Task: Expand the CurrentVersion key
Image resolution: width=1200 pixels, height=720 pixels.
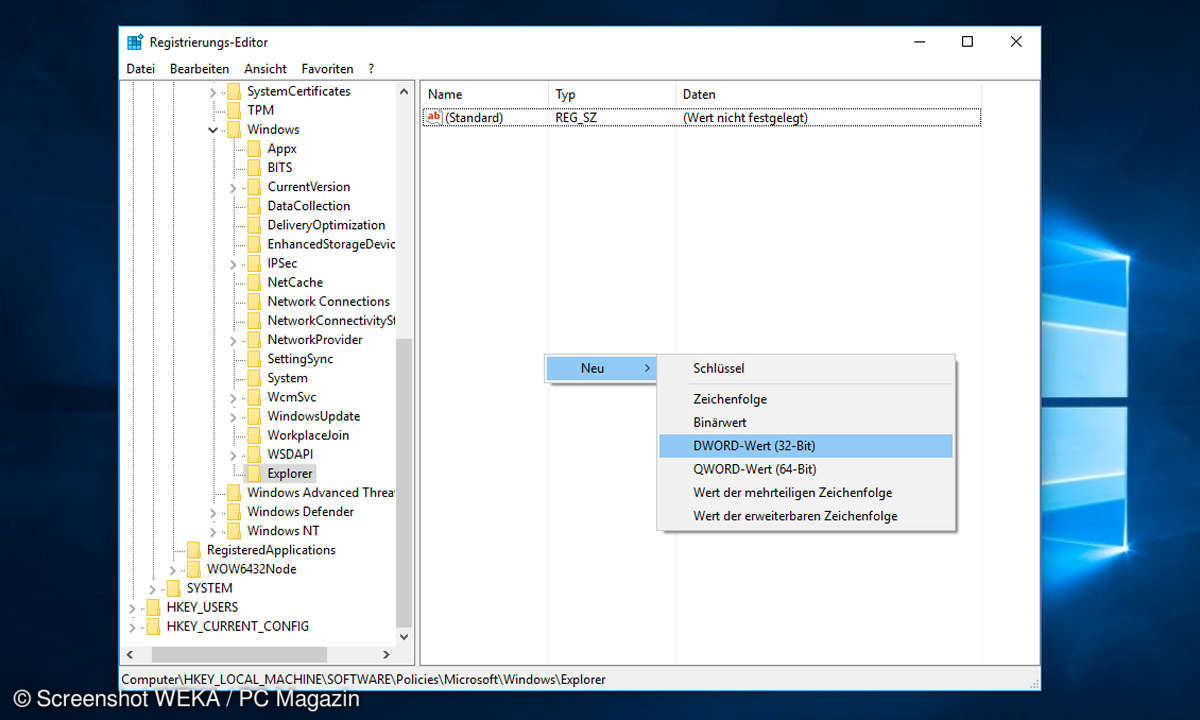Action: point(233,188)
